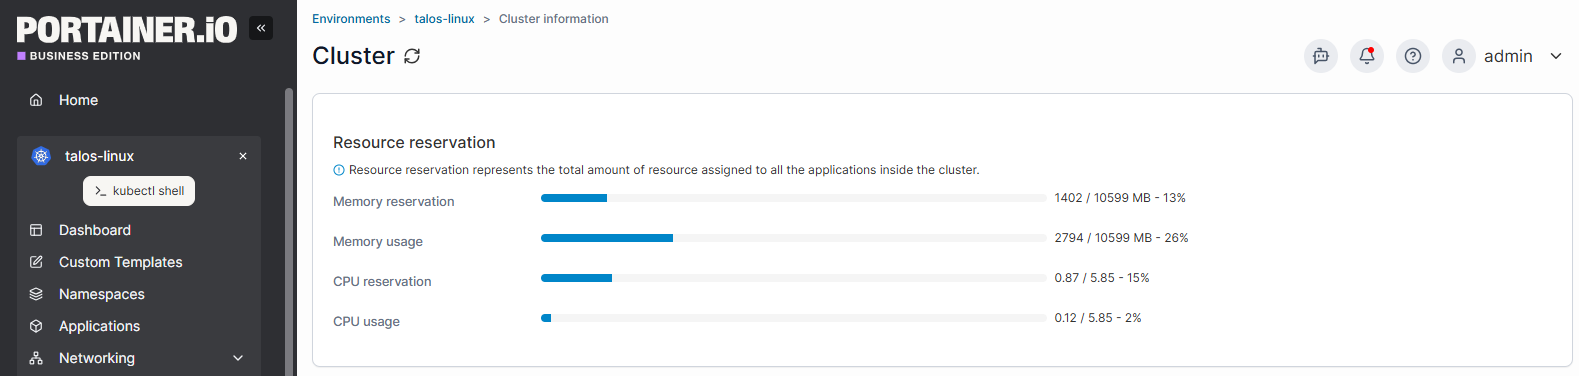The width and height of the screenshot is (1579, 376).
Task: Click talos-linux breadcrumb link
Action: tap(445, 19)
